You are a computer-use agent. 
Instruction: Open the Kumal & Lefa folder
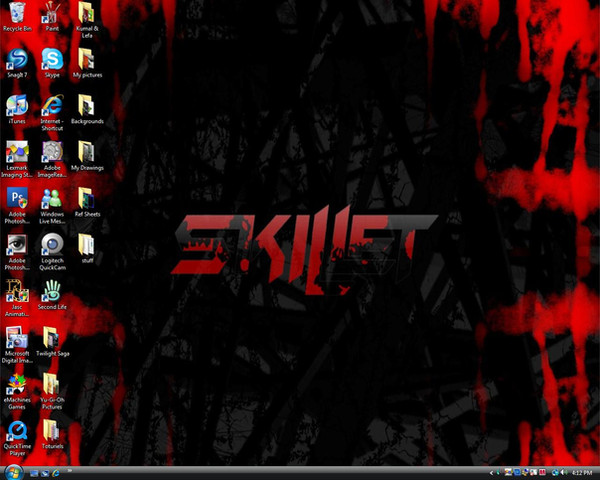click(x=87, y=20)
